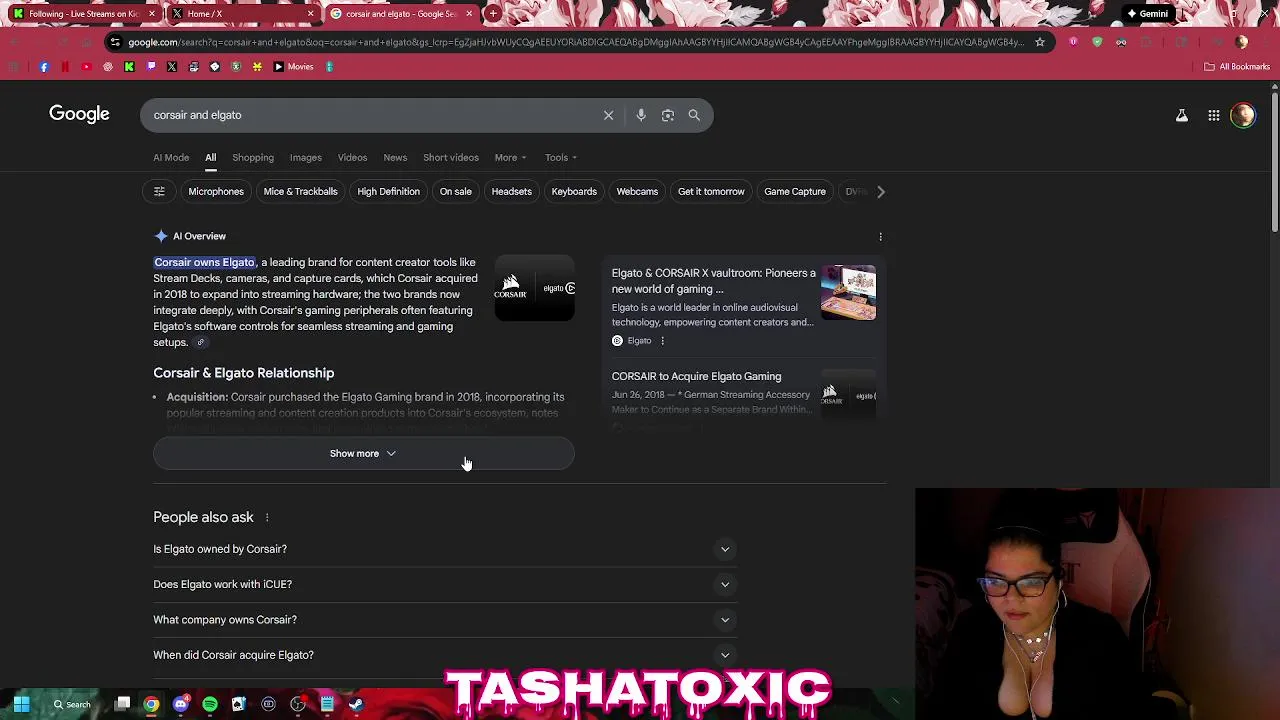The width and height of the screenshot is (1280, 720).
Task: Open Discord from the taskbar
Action: click(x=180, y=704)
